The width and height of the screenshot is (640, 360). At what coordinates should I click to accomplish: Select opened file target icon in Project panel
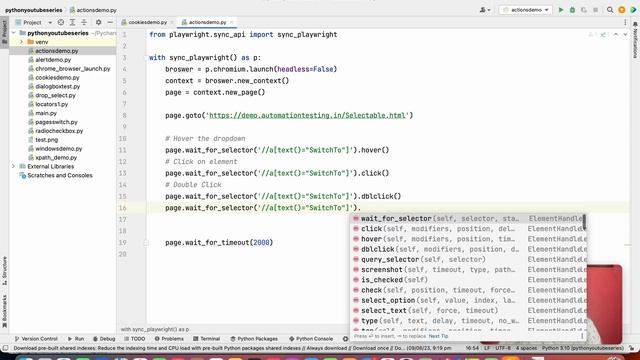point(61,22)
